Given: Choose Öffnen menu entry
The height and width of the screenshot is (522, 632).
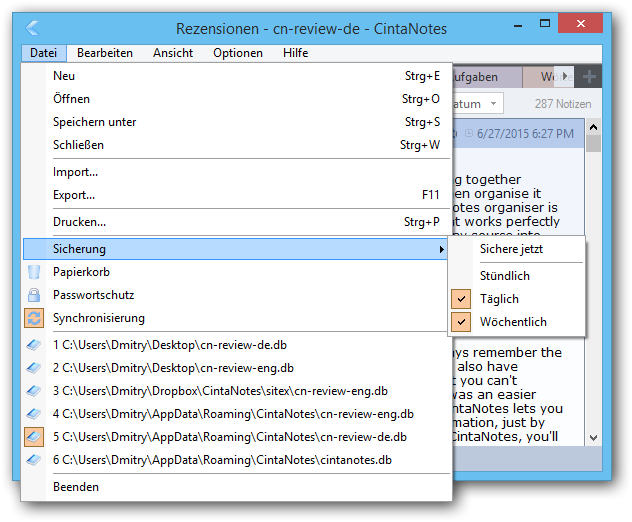Looking at the screenshot, I should [236, 99].
